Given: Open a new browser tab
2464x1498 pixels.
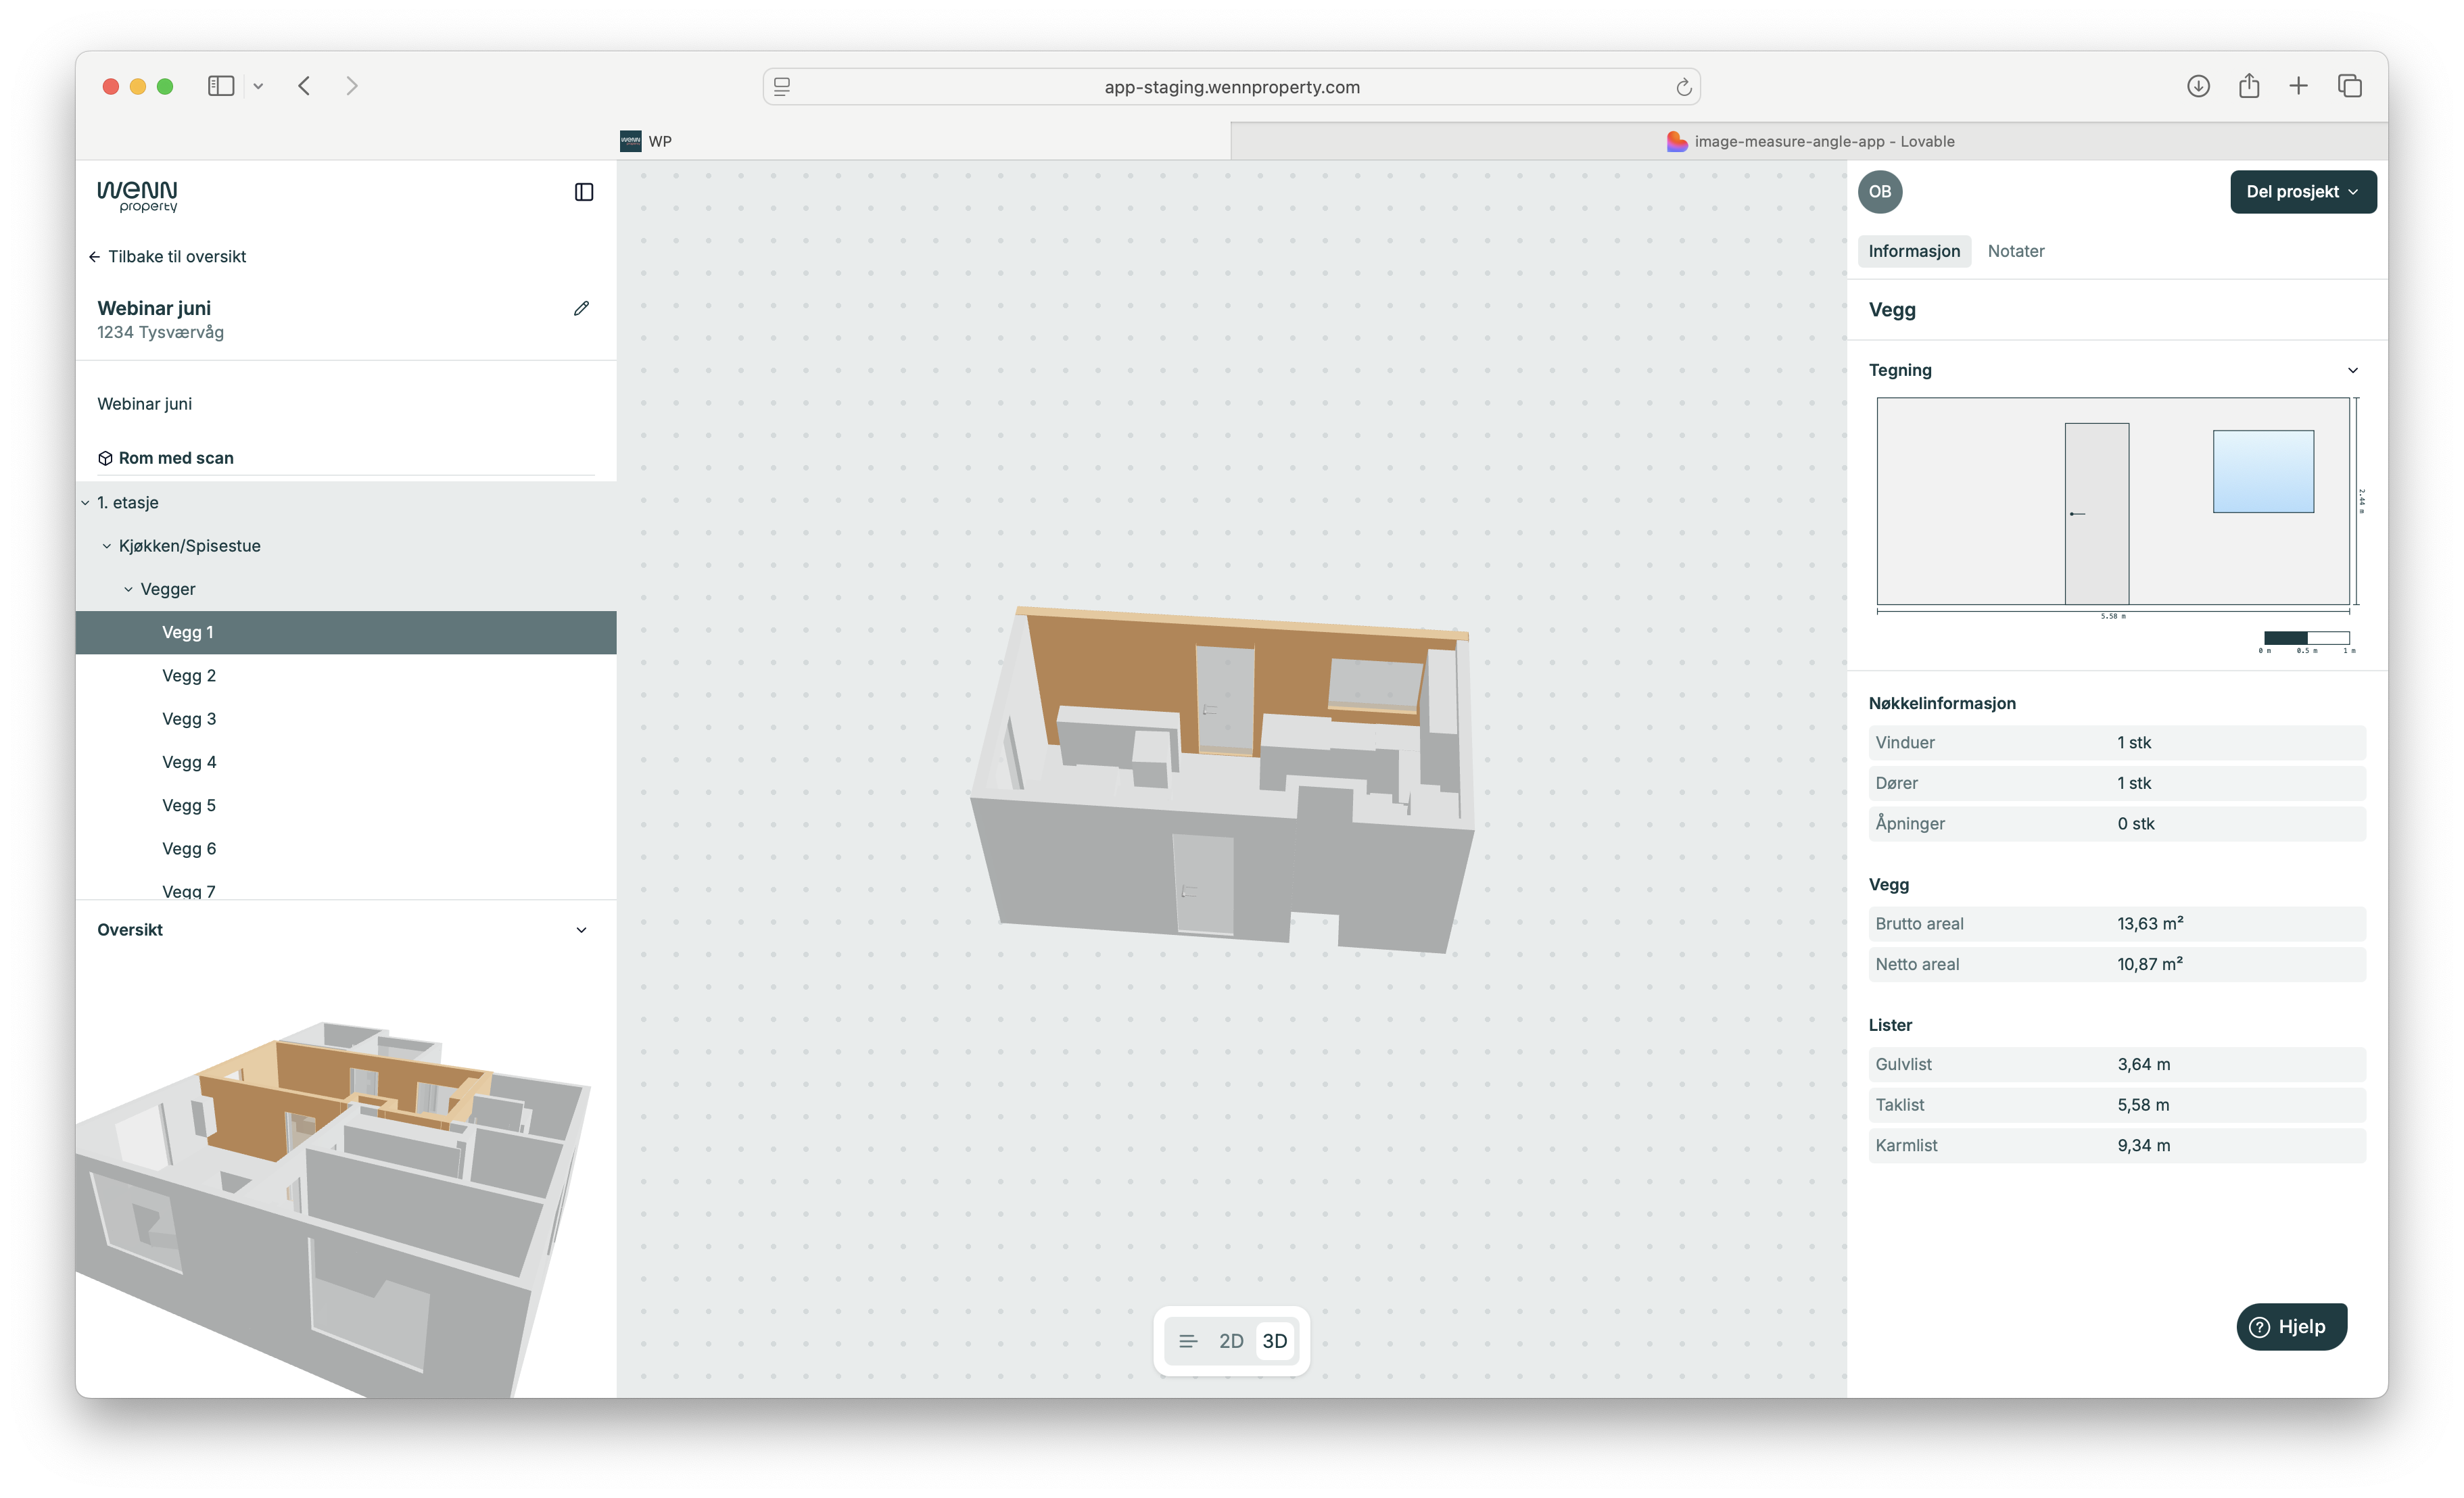Looking at the screenshot, I should click(2298, 86).
